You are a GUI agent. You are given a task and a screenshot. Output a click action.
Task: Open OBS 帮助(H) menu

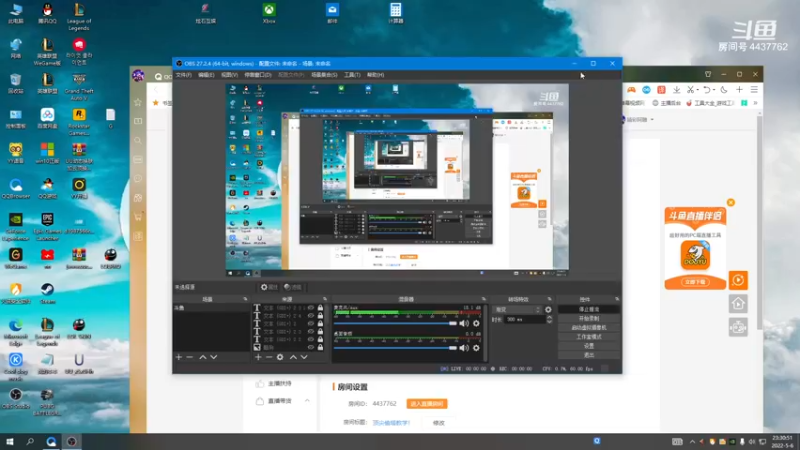[376, 75]
